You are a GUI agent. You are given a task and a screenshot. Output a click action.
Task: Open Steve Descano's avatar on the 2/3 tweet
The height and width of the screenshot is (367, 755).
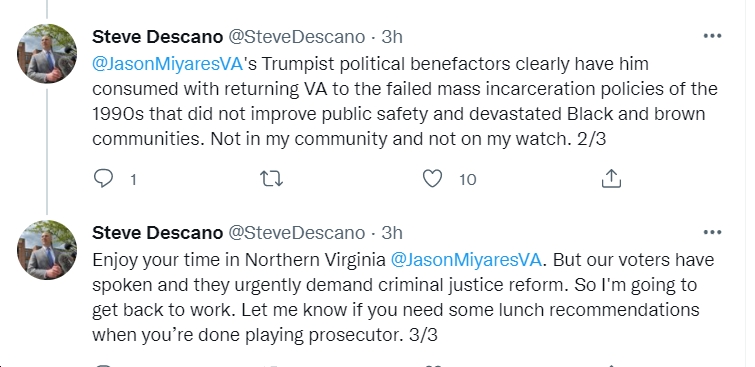tap(47, 53)
